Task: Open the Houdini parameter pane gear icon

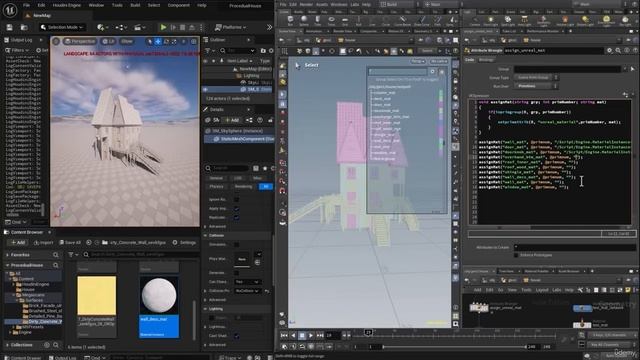Action: tap(609, 51)
